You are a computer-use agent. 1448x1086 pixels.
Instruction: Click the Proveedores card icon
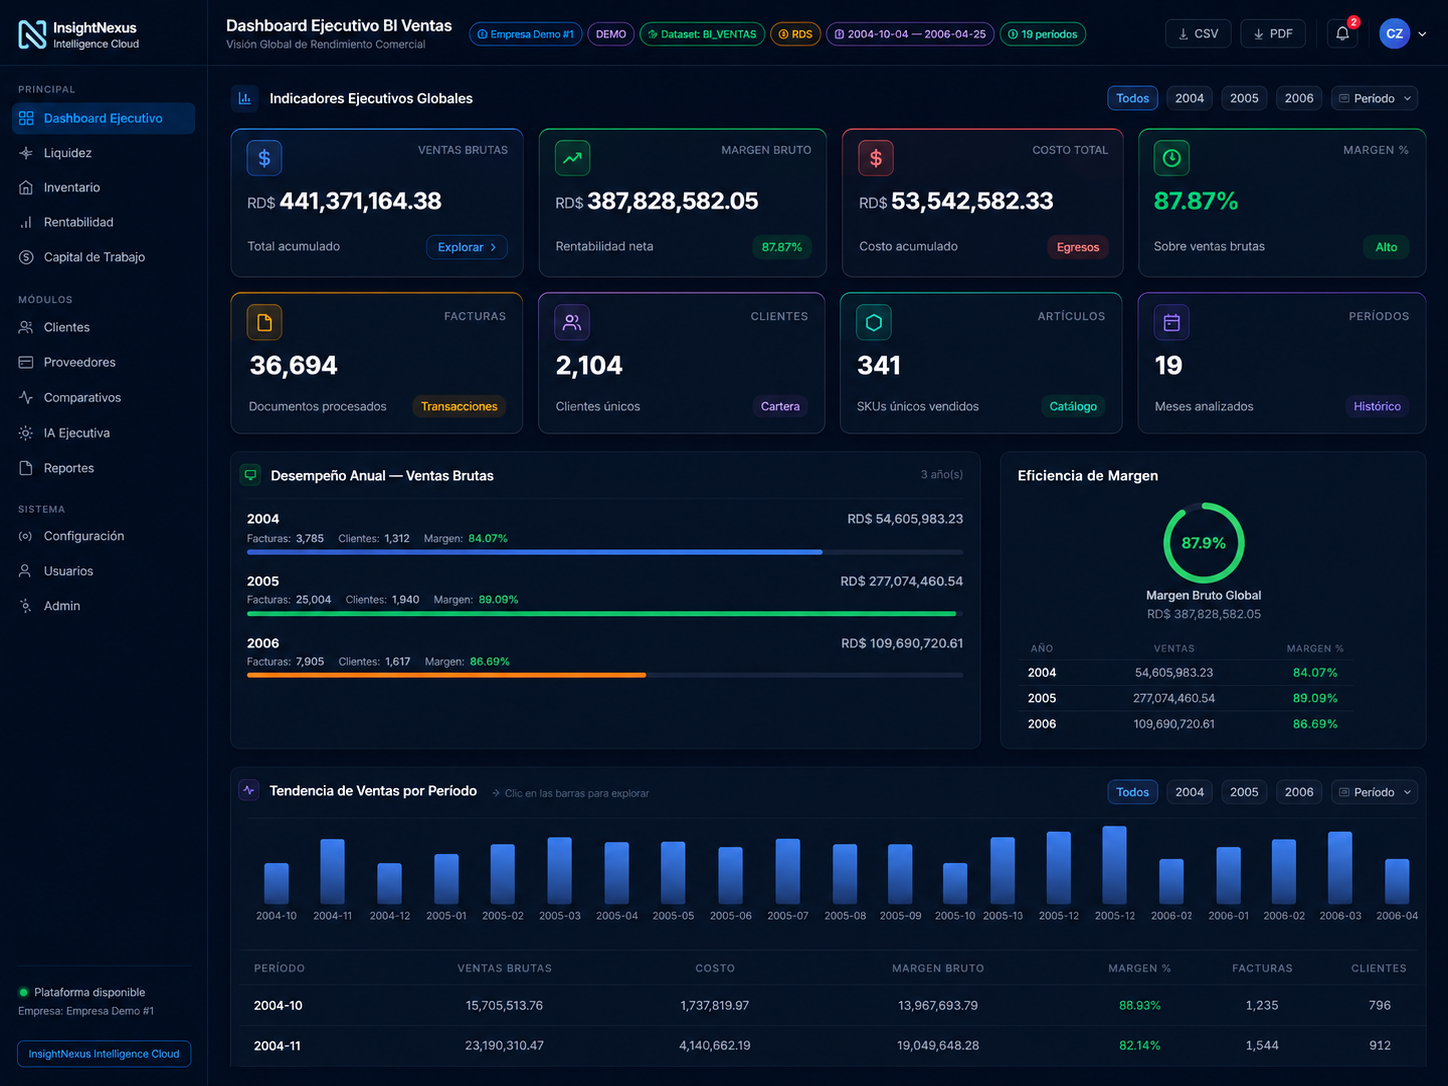tap(26, 362)
